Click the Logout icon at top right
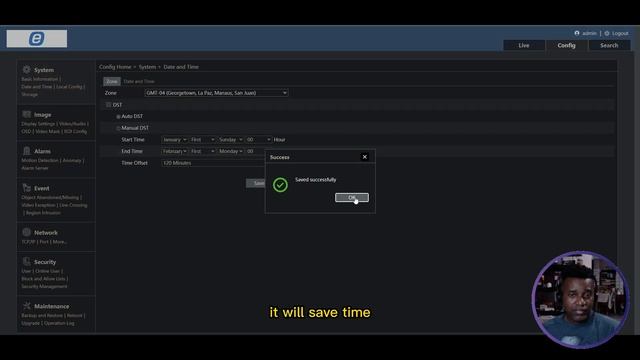The height and width of the screenshot is (360, 640). (x=607, y=33)
